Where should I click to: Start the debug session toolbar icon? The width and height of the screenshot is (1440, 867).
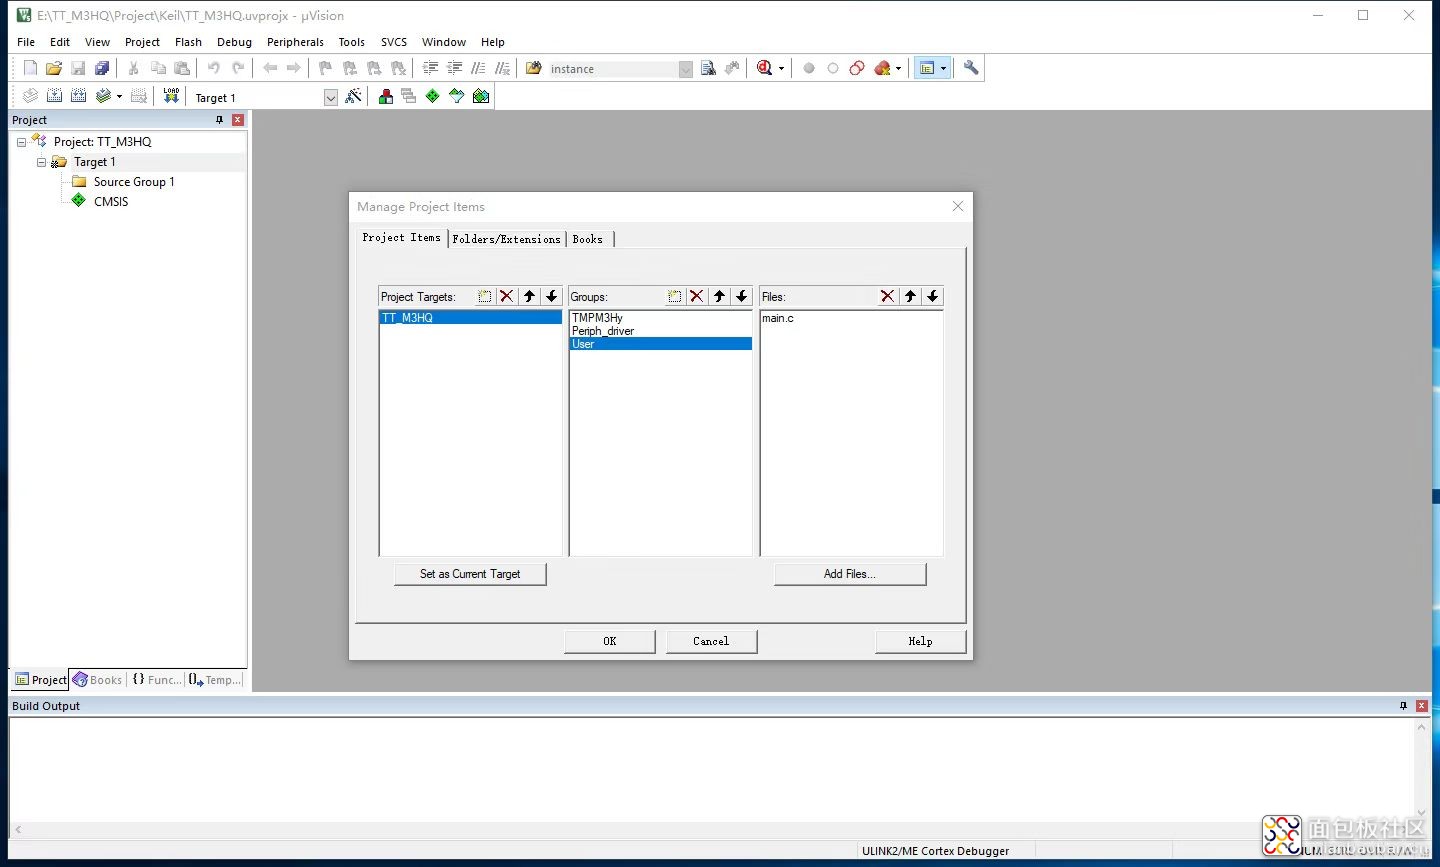tap(765, 68)
